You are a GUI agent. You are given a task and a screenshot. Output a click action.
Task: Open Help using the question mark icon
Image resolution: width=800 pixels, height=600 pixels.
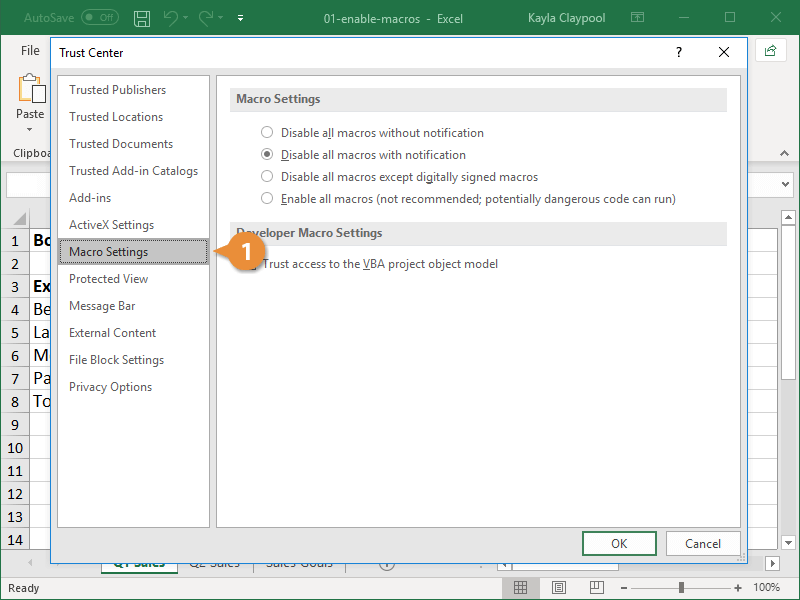[x=678, y=52]
